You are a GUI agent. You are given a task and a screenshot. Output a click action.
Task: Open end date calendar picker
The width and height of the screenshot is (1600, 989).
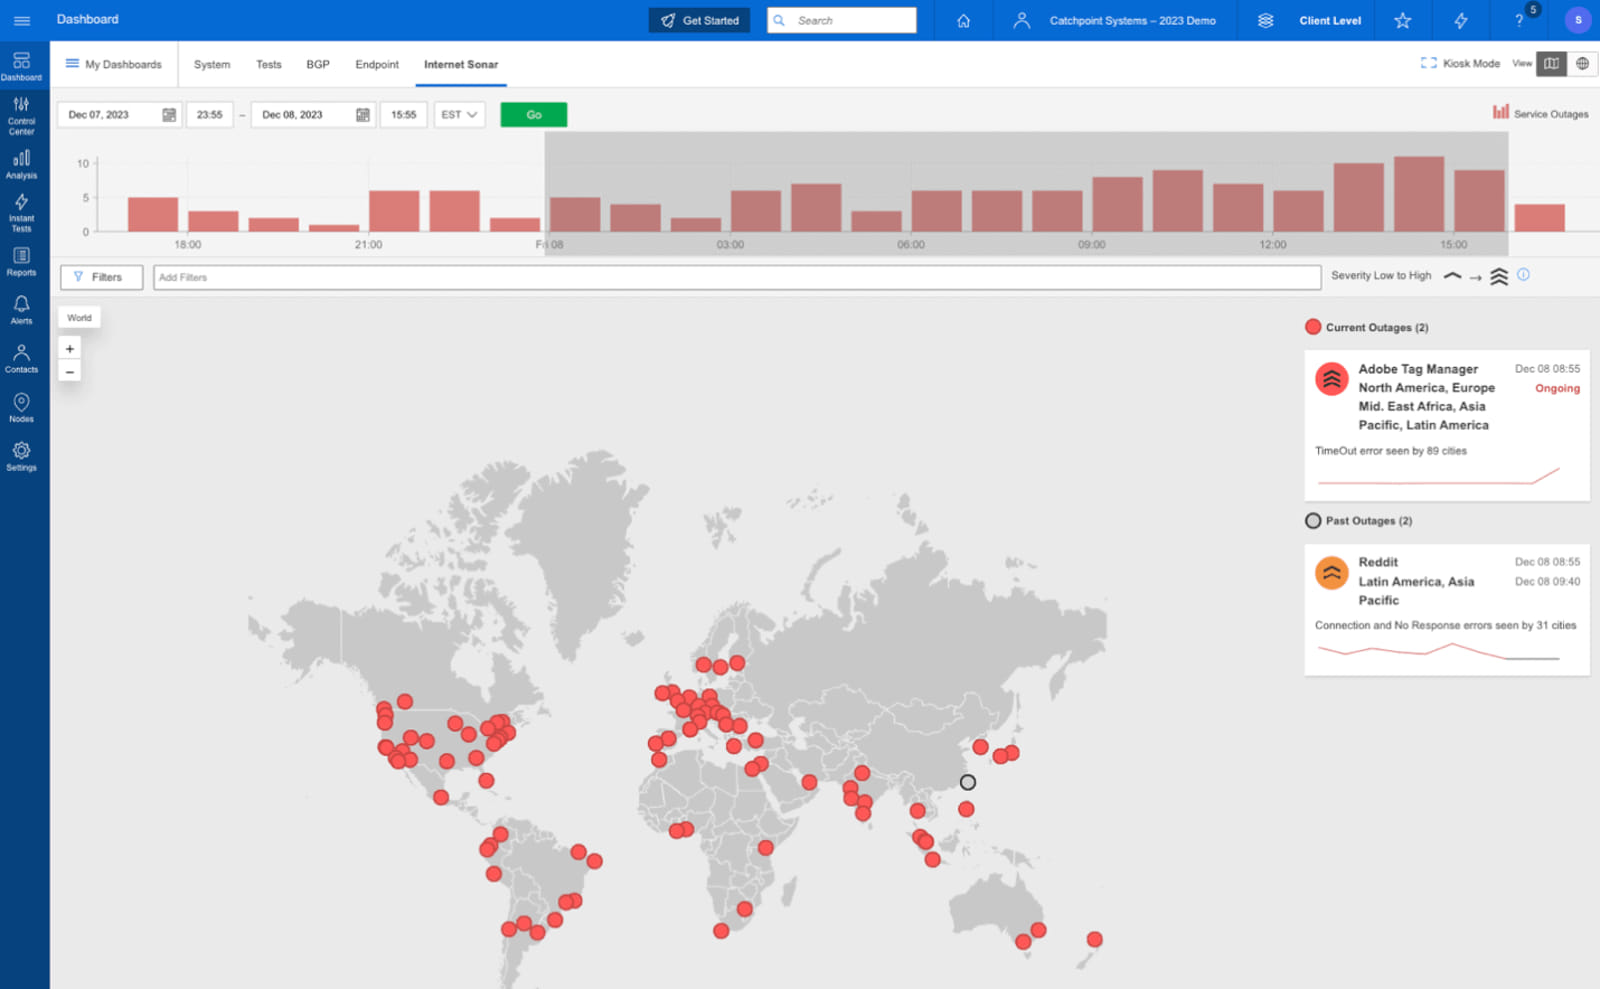[x=363, y=115]
